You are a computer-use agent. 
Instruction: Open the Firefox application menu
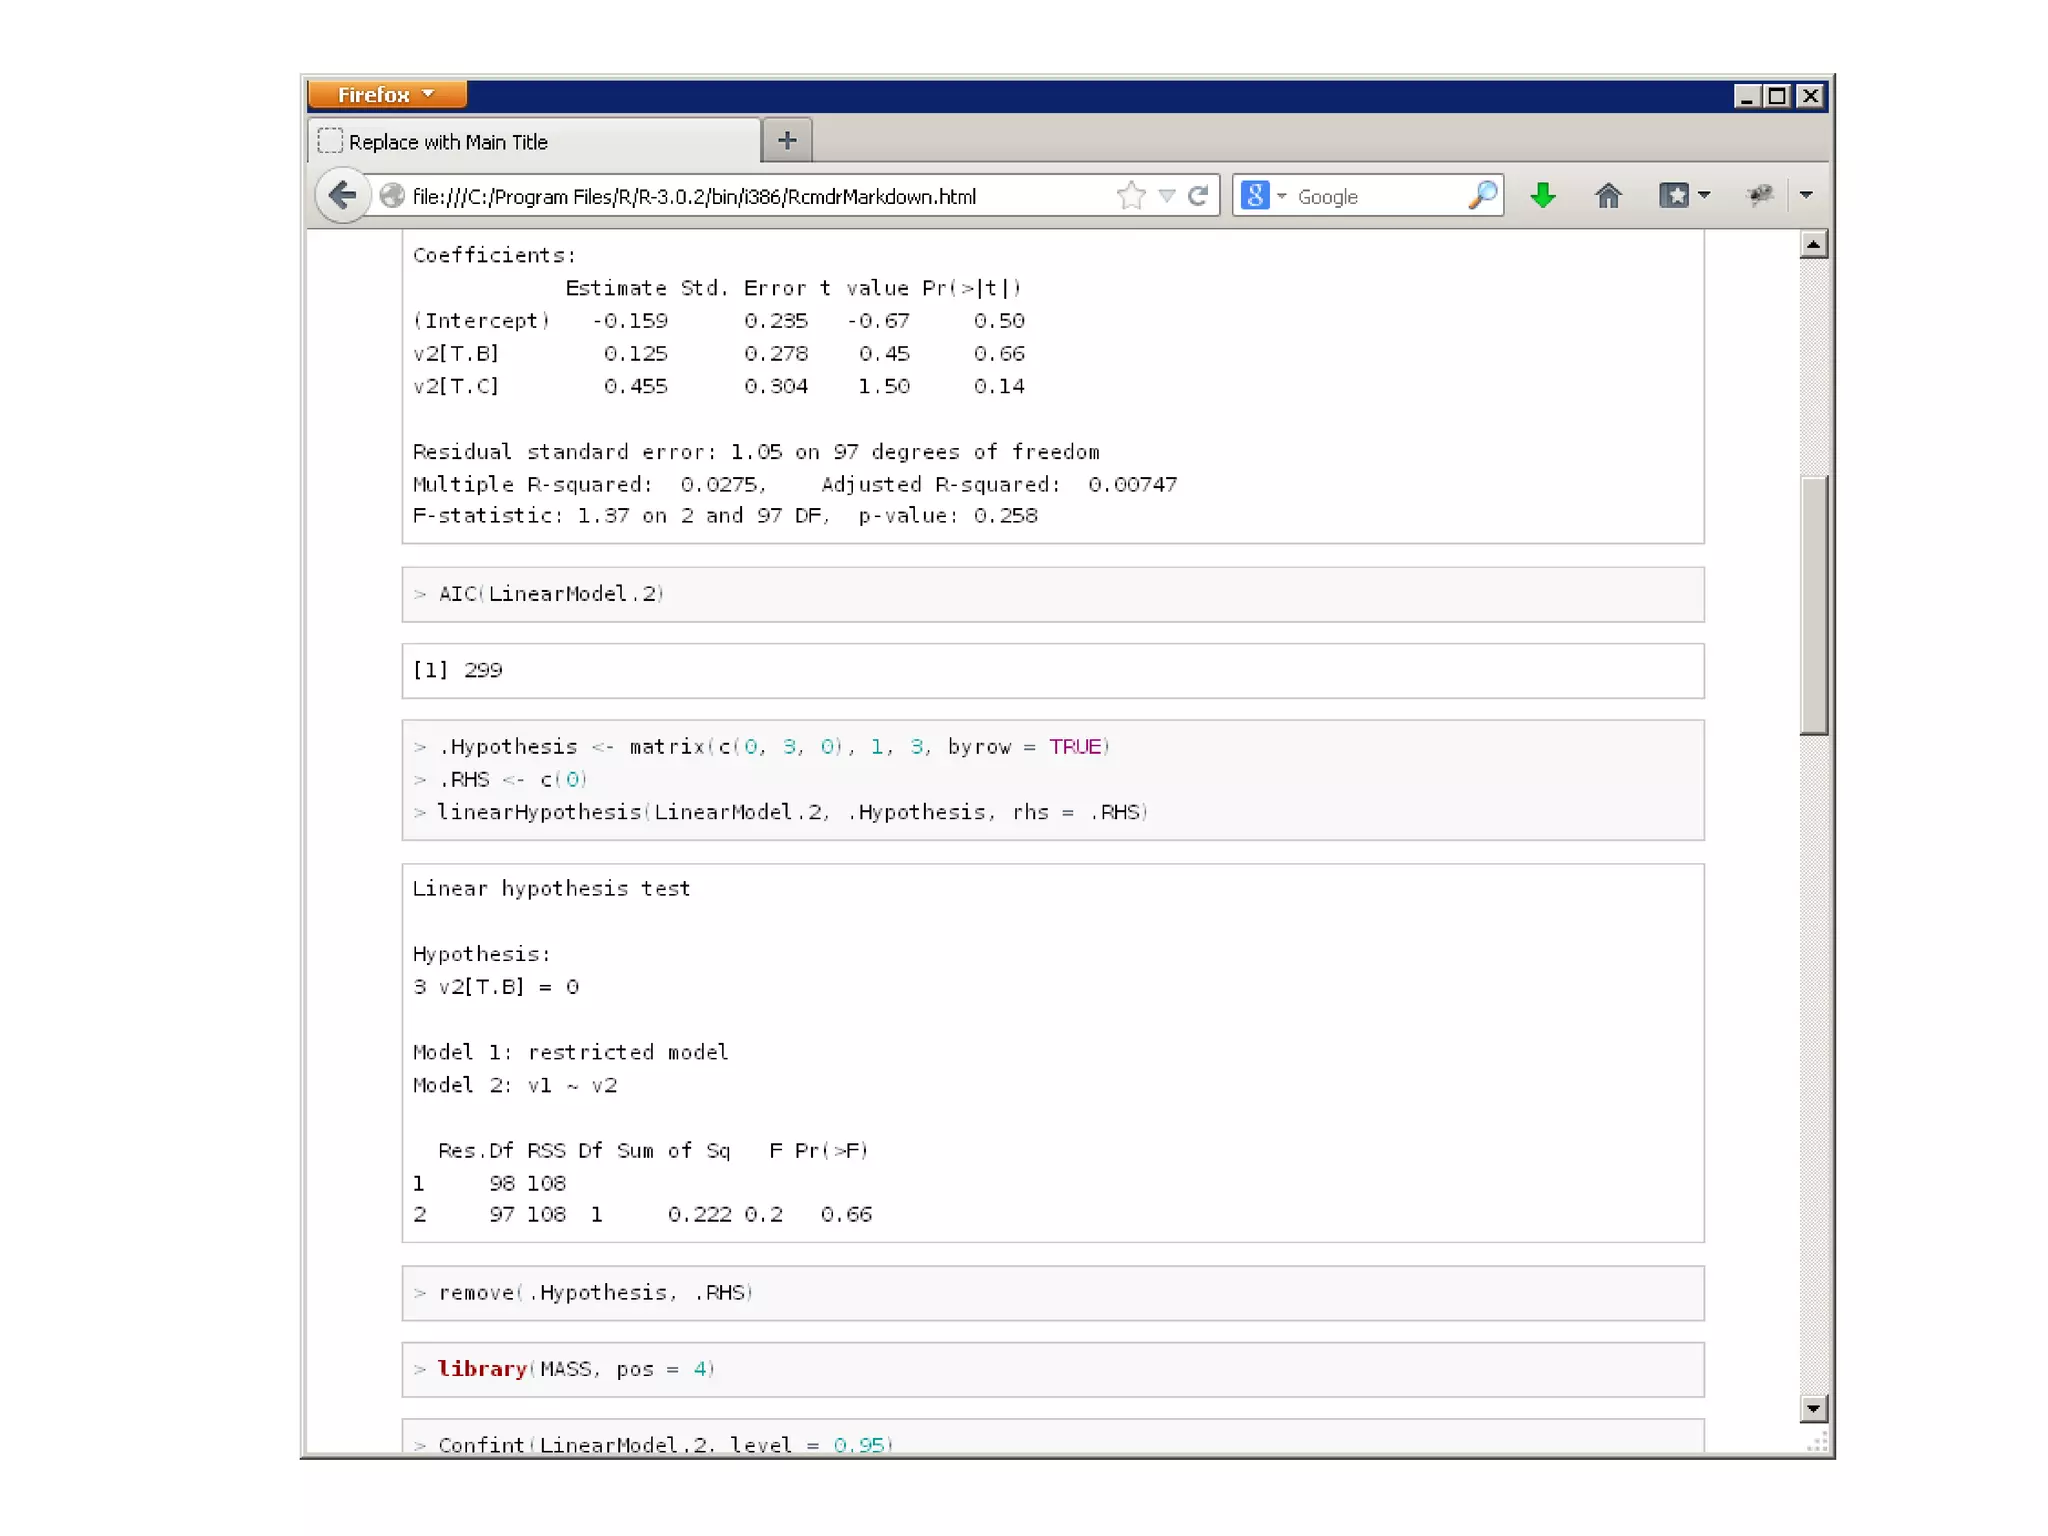point(387,95)
